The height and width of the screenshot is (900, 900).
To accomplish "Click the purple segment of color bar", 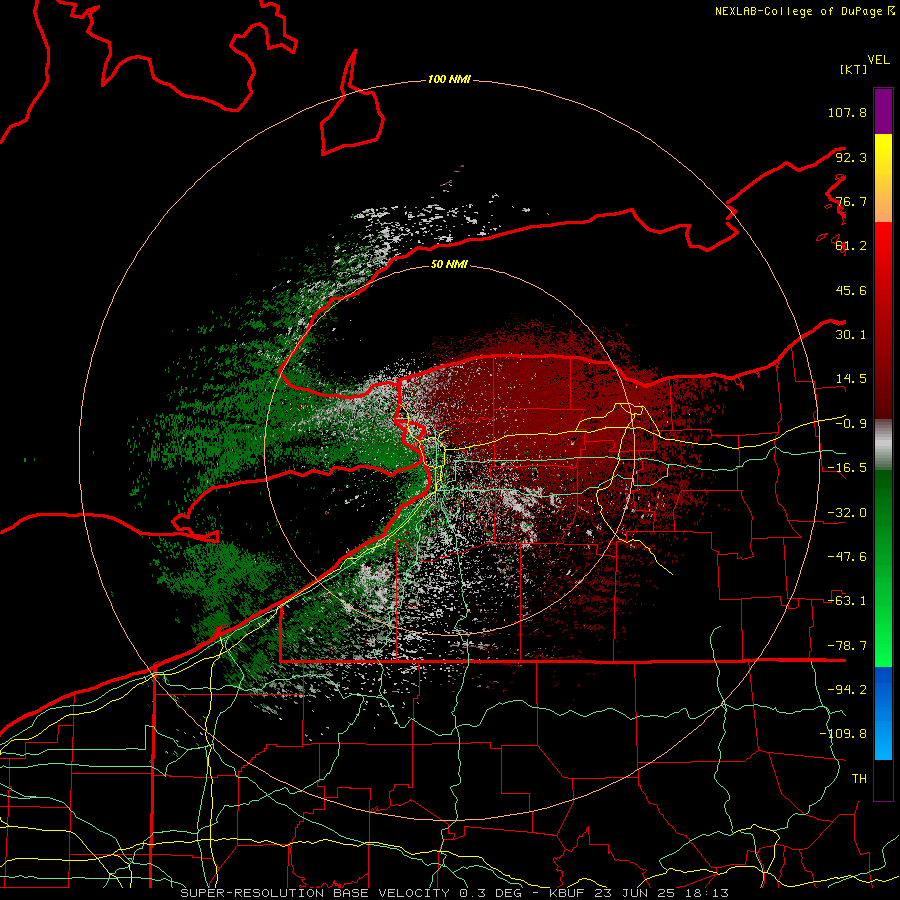I will coord(883,111).
